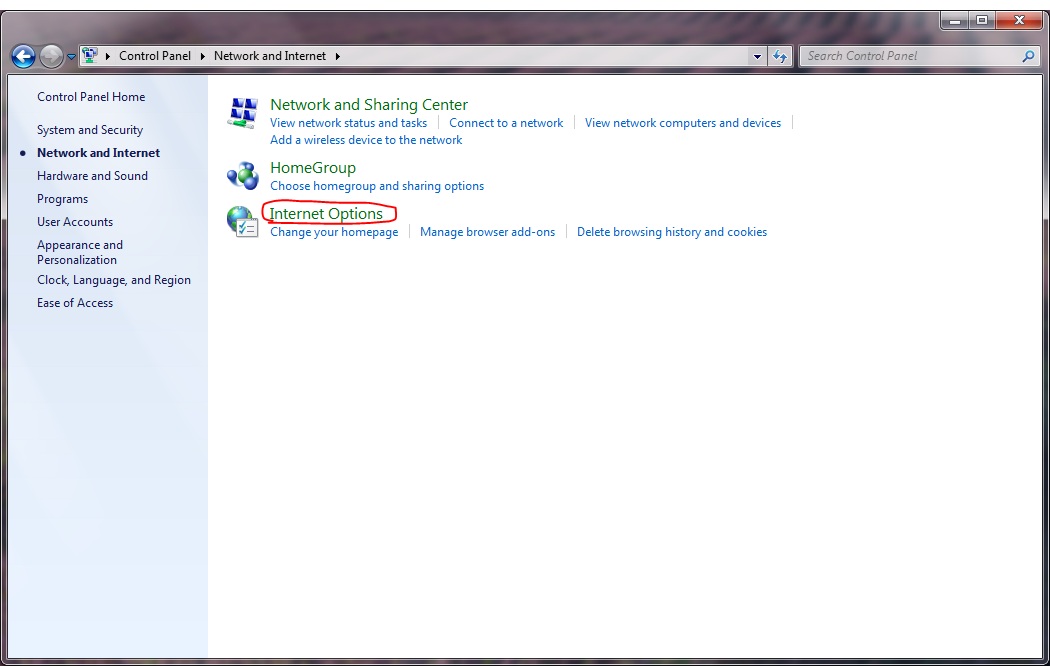Expand the arrow after Control Panel breadcrumb

pyautogui.click(x=202, y=56)
